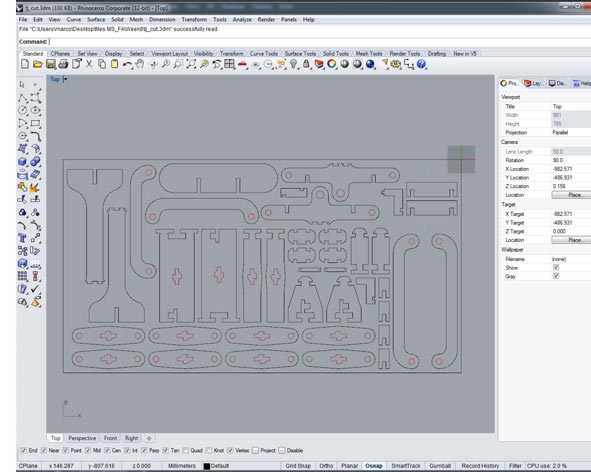This screenshot has height=472, width=591.
Task: Save the model with the disk icon
Action: (x=51, y=64)
